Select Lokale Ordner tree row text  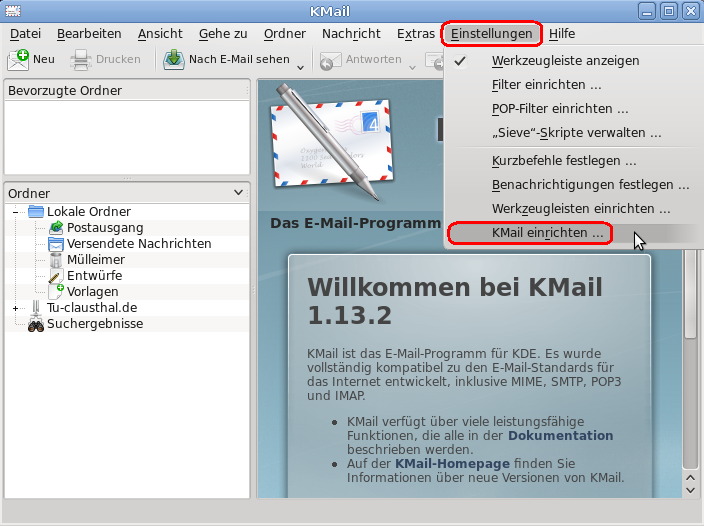point(89,211)
